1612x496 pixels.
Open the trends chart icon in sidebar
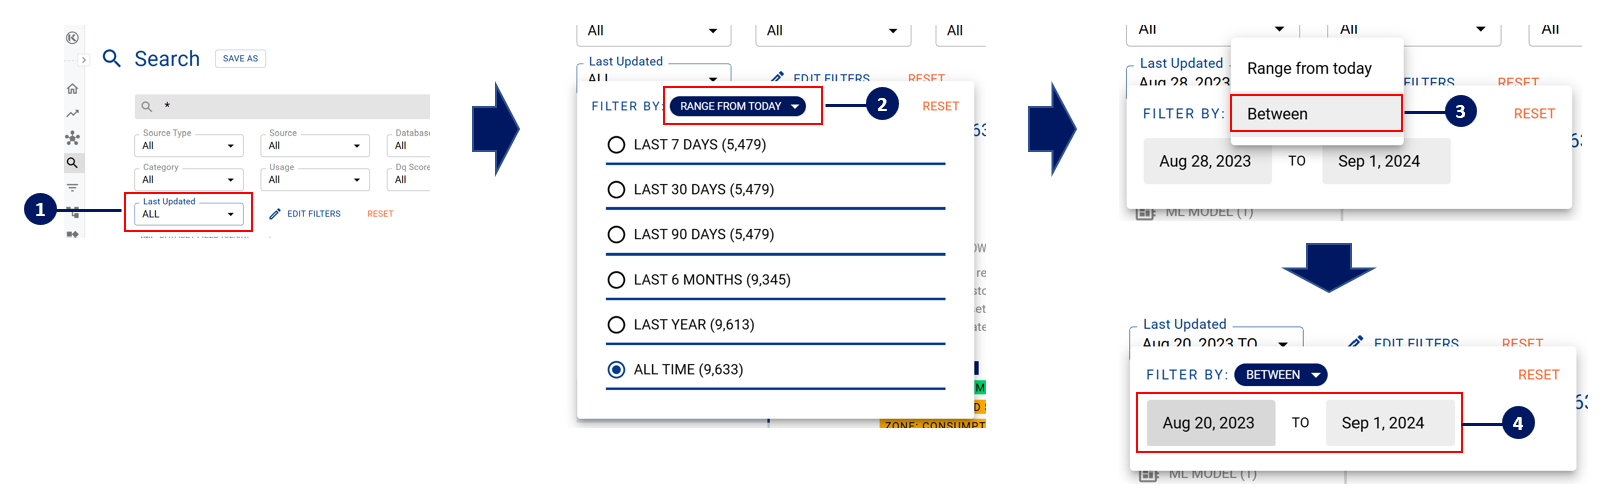[x=72, y=113]
